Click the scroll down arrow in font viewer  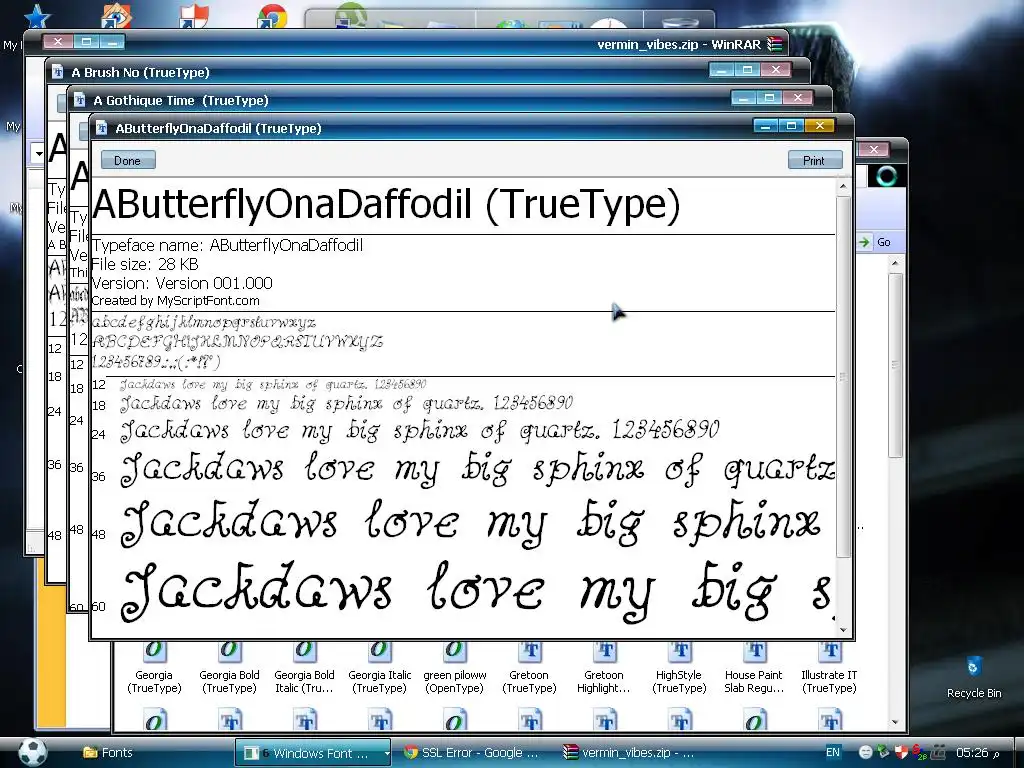[843, 630]
